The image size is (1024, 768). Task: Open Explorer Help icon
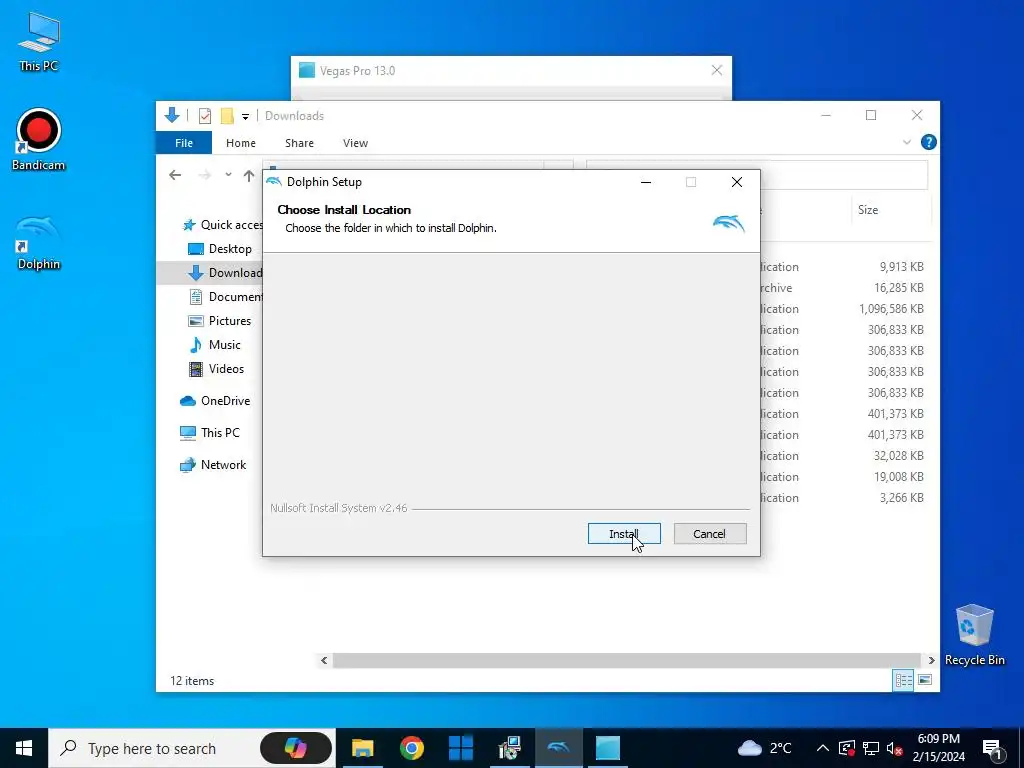click(x=928, y=142)
